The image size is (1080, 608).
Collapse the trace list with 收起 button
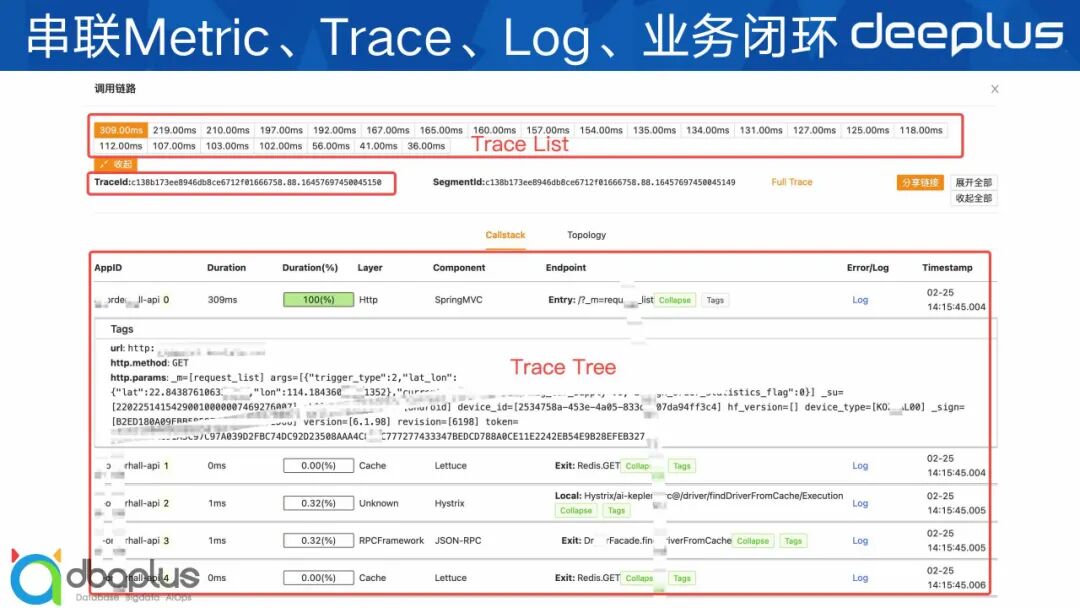[116, 164]
